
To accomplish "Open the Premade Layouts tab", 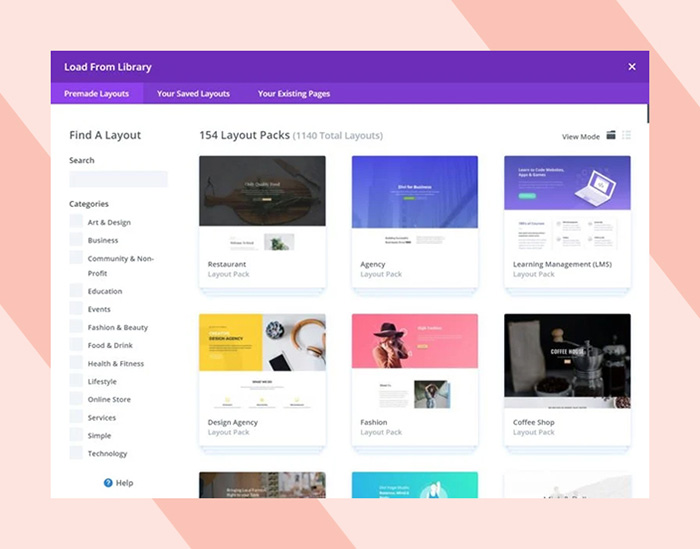I will point(96,94).
